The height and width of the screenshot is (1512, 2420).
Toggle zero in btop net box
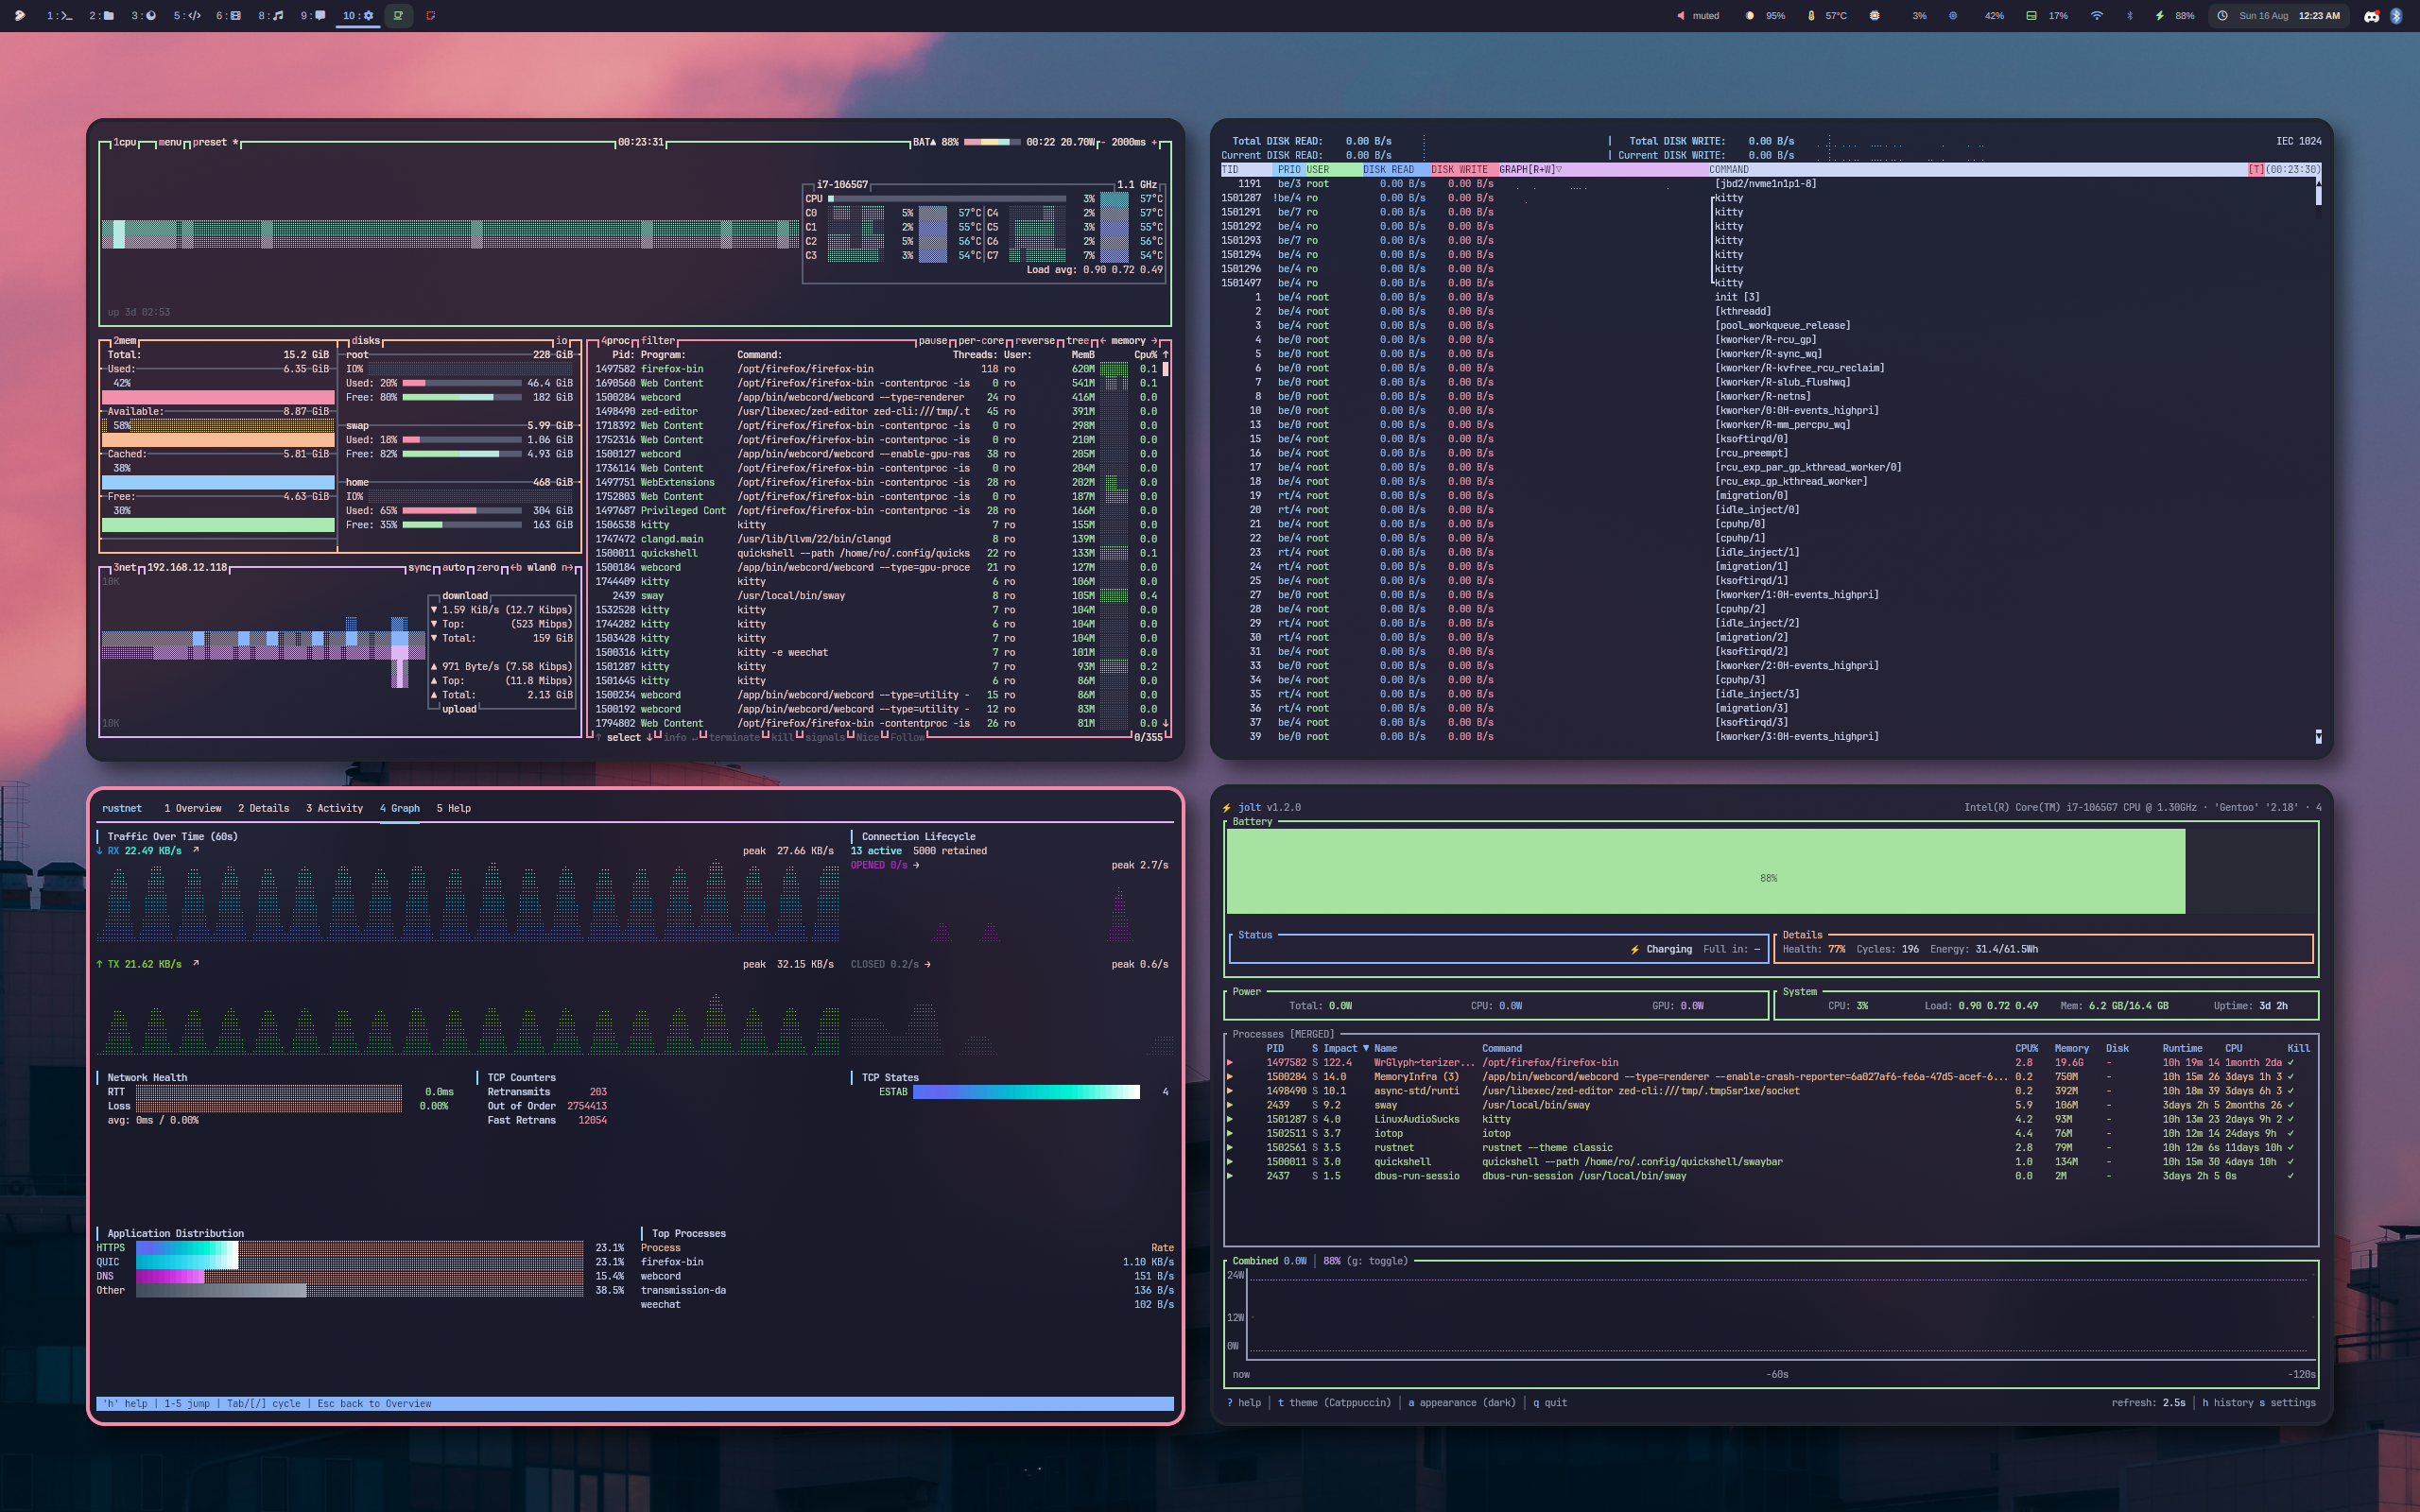coord(488,568)
